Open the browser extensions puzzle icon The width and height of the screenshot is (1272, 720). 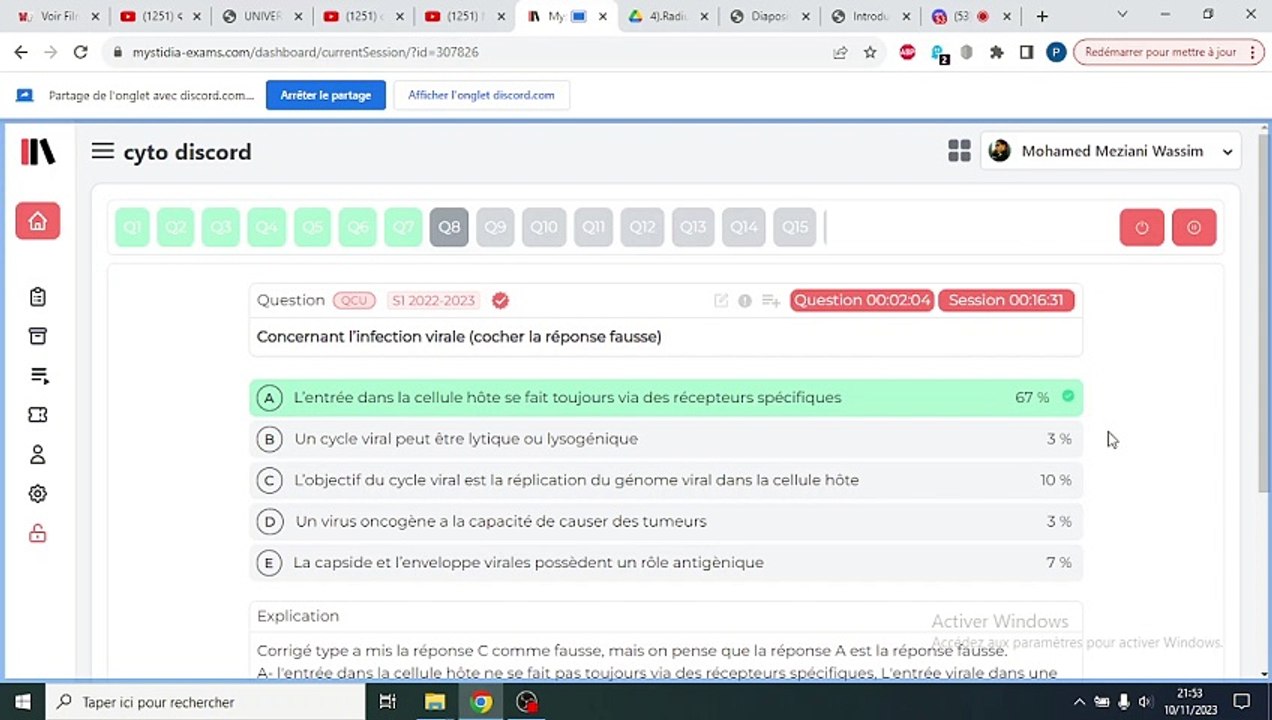[x=996, y=52]
